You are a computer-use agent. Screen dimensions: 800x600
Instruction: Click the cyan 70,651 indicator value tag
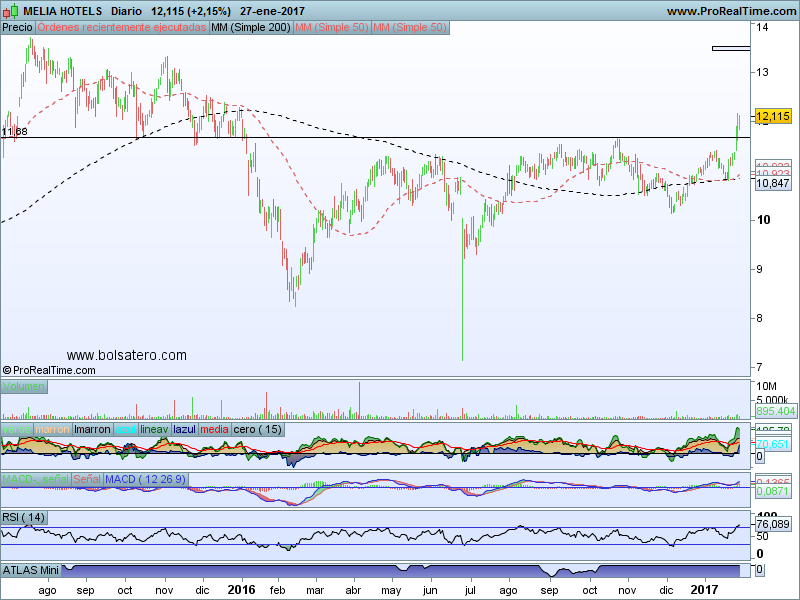[x=774, y=444]
